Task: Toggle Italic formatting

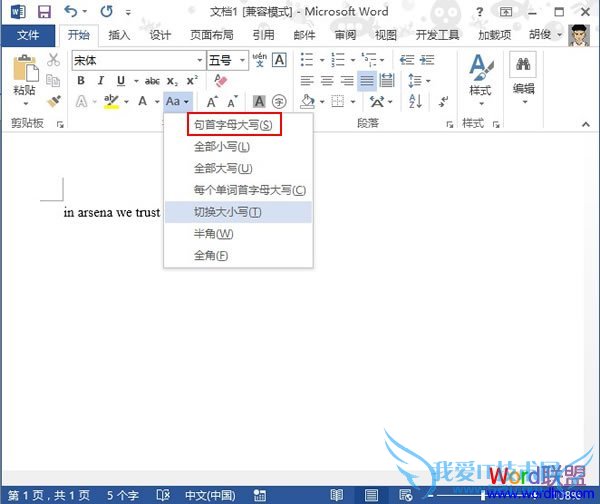Action: point(101,80)
